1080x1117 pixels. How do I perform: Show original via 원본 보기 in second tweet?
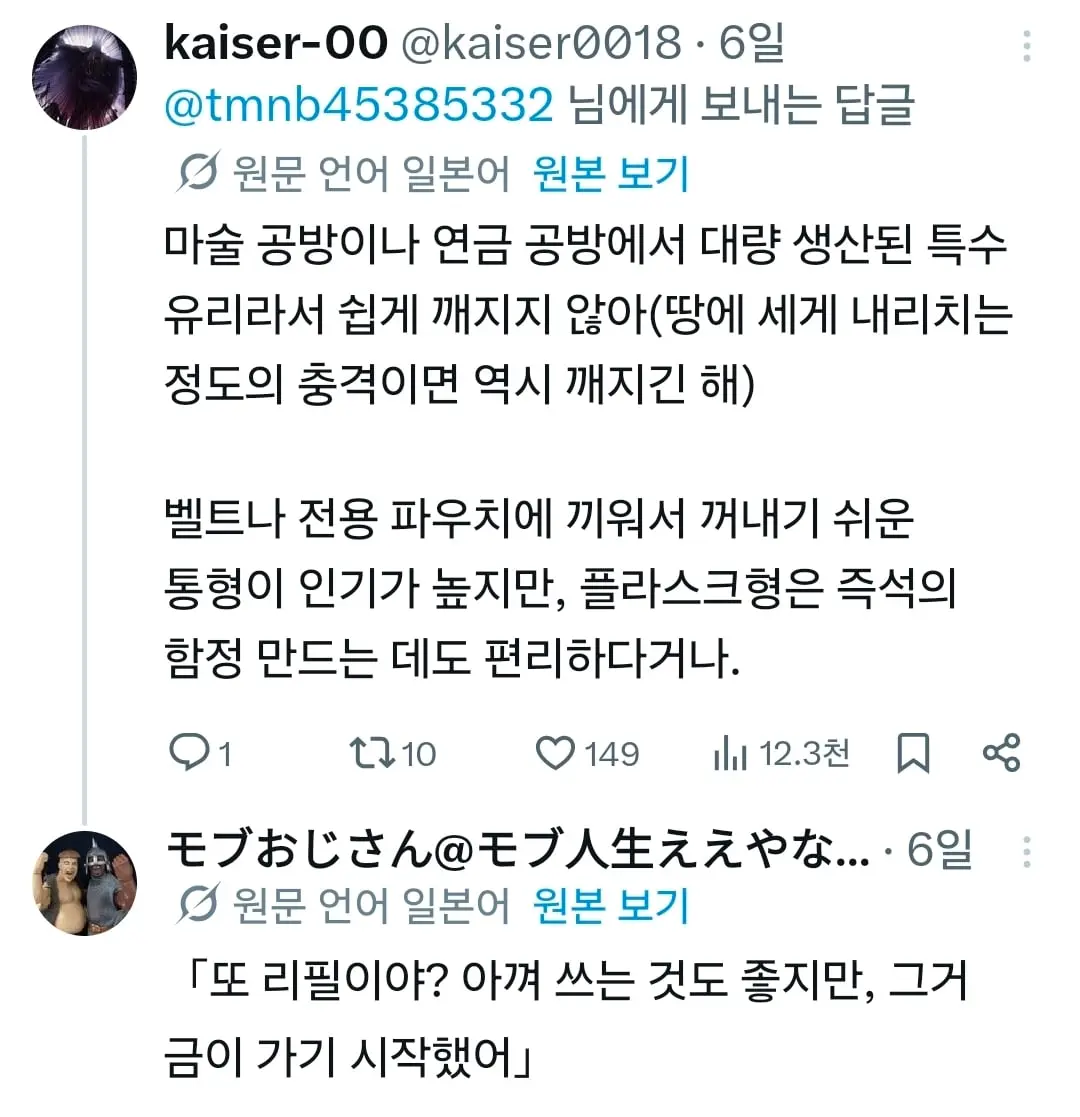coord(611,905)
